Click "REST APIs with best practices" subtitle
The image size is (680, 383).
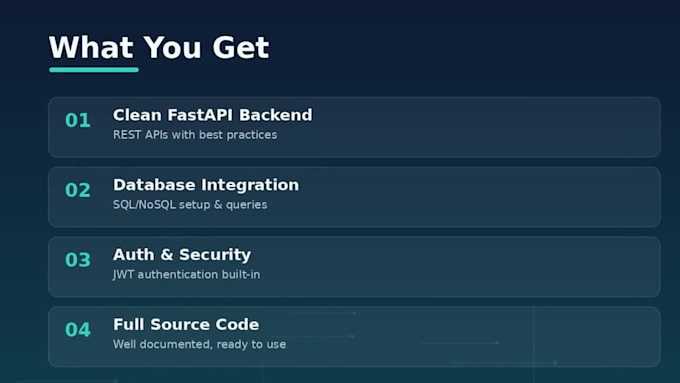pos(195,135)
